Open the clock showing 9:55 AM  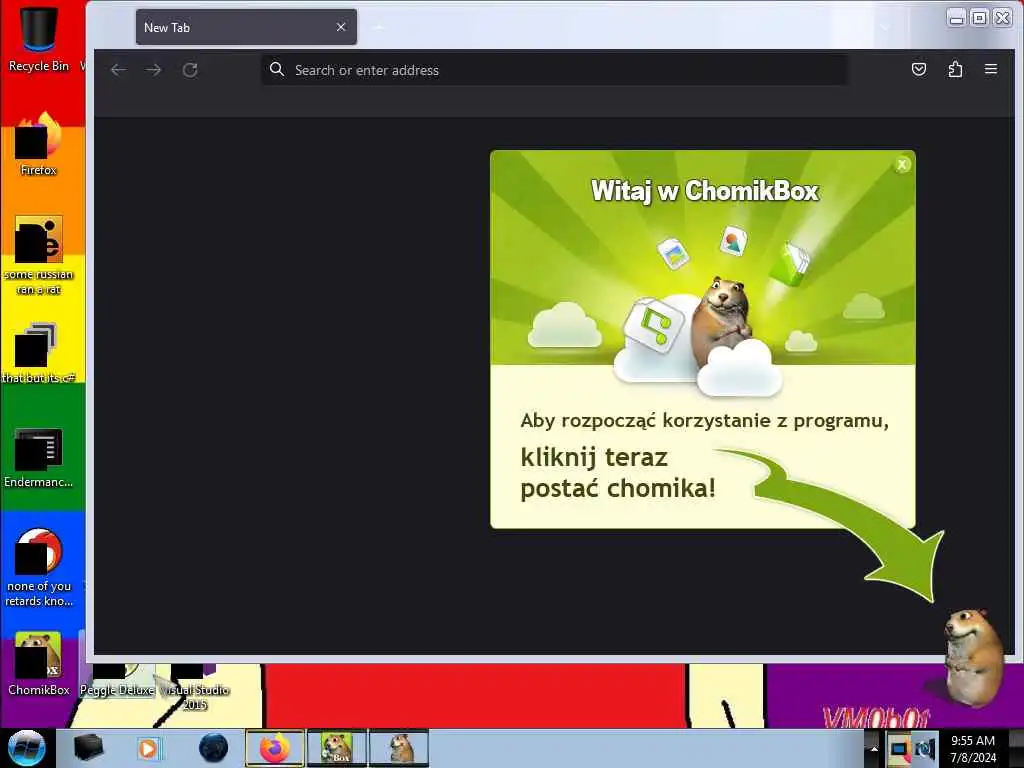coord(973,748)
